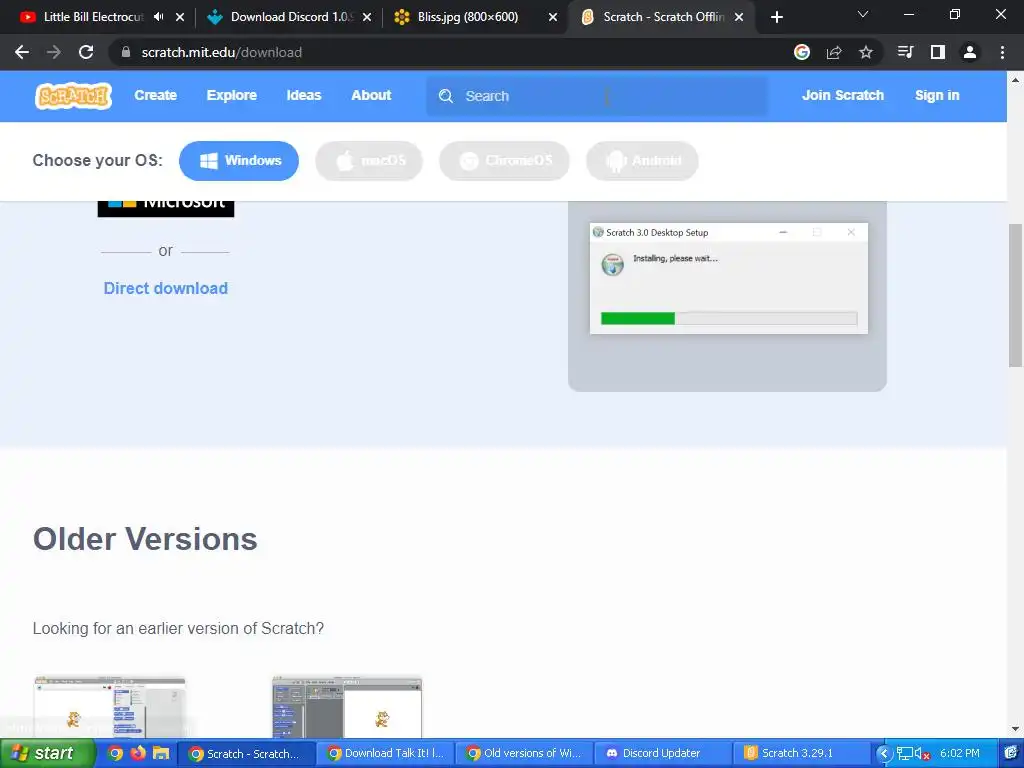Screen dimensions: 1024x768
Task: Click the network icon in system tray
Action: pyautogui.click(x=904, y=754)
